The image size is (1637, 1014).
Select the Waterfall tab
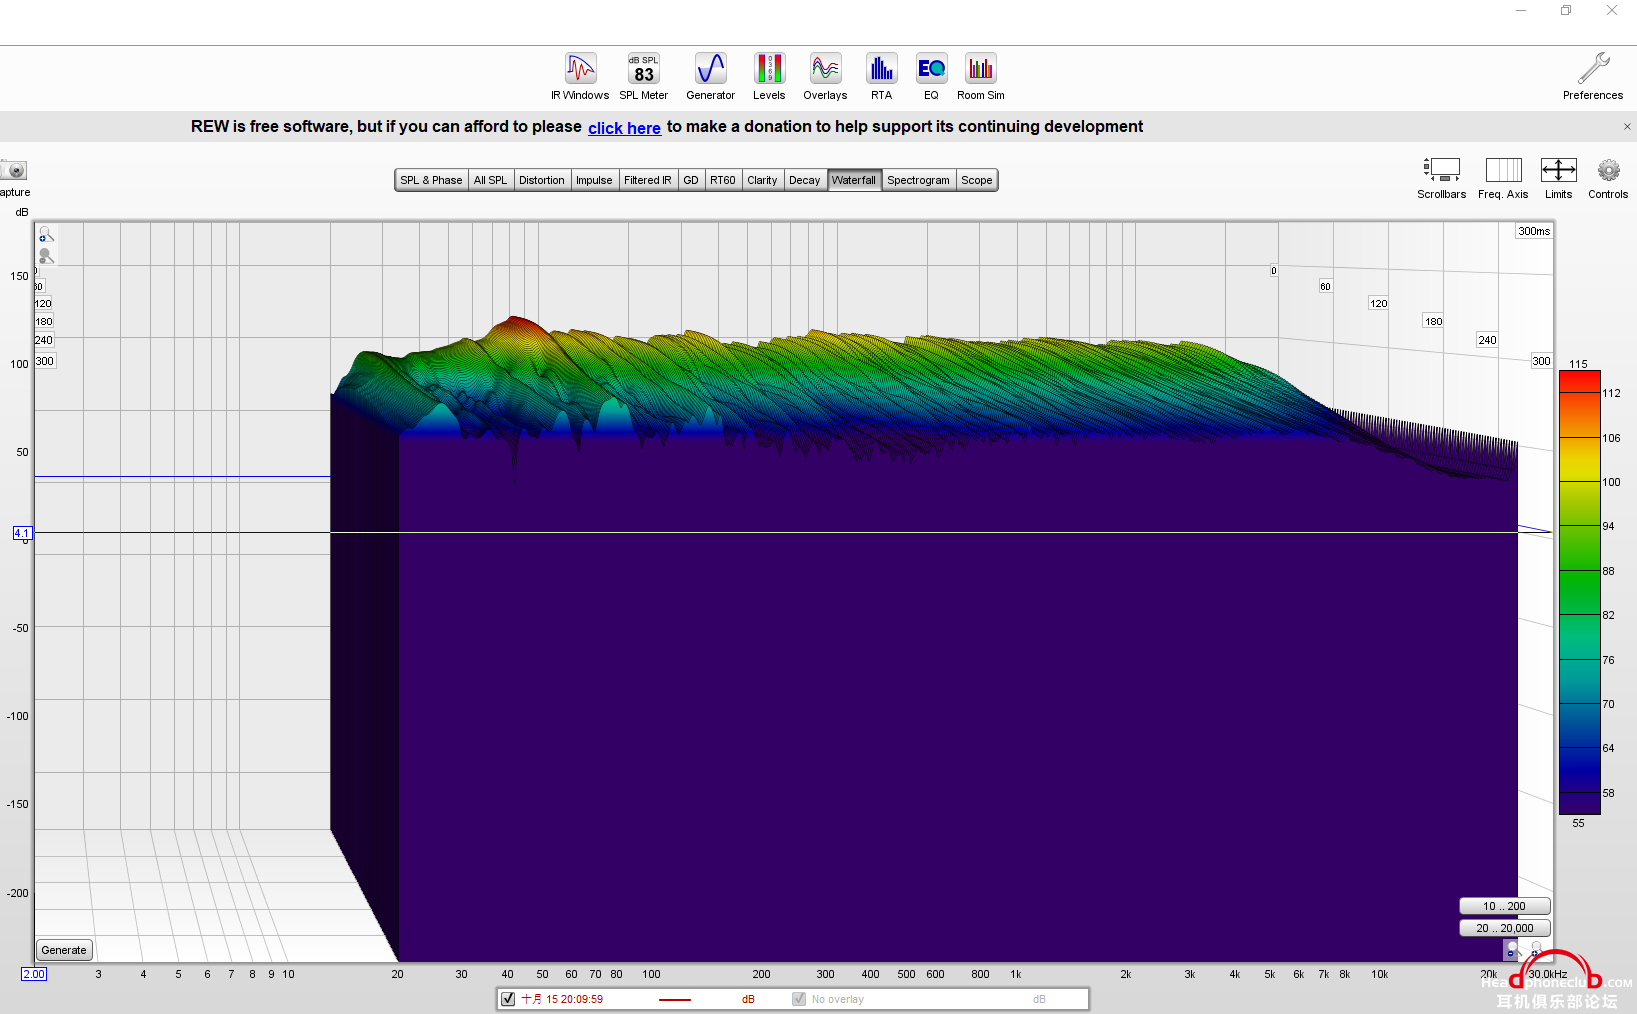point(854,180)
